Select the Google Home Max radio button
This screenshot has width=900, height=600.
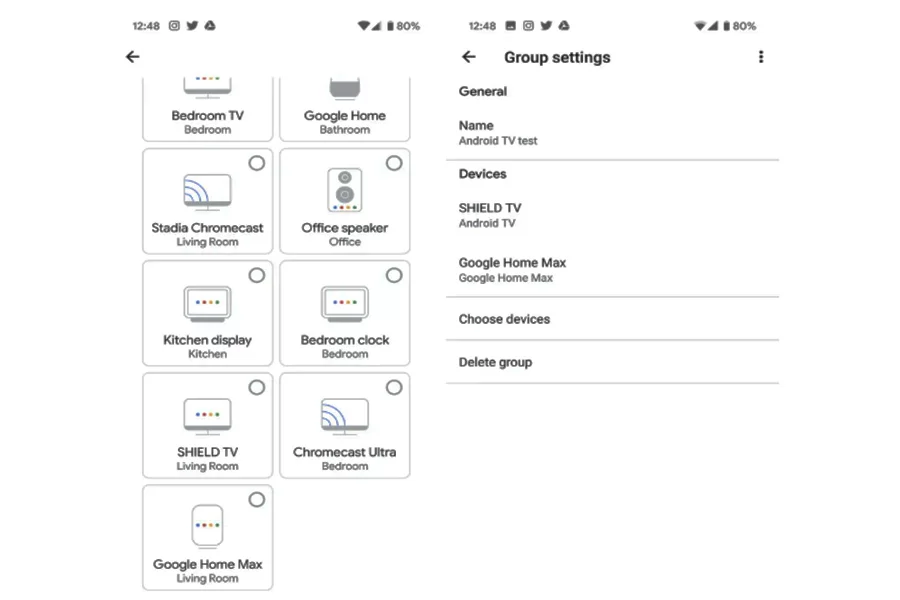[x=257, y=500]
